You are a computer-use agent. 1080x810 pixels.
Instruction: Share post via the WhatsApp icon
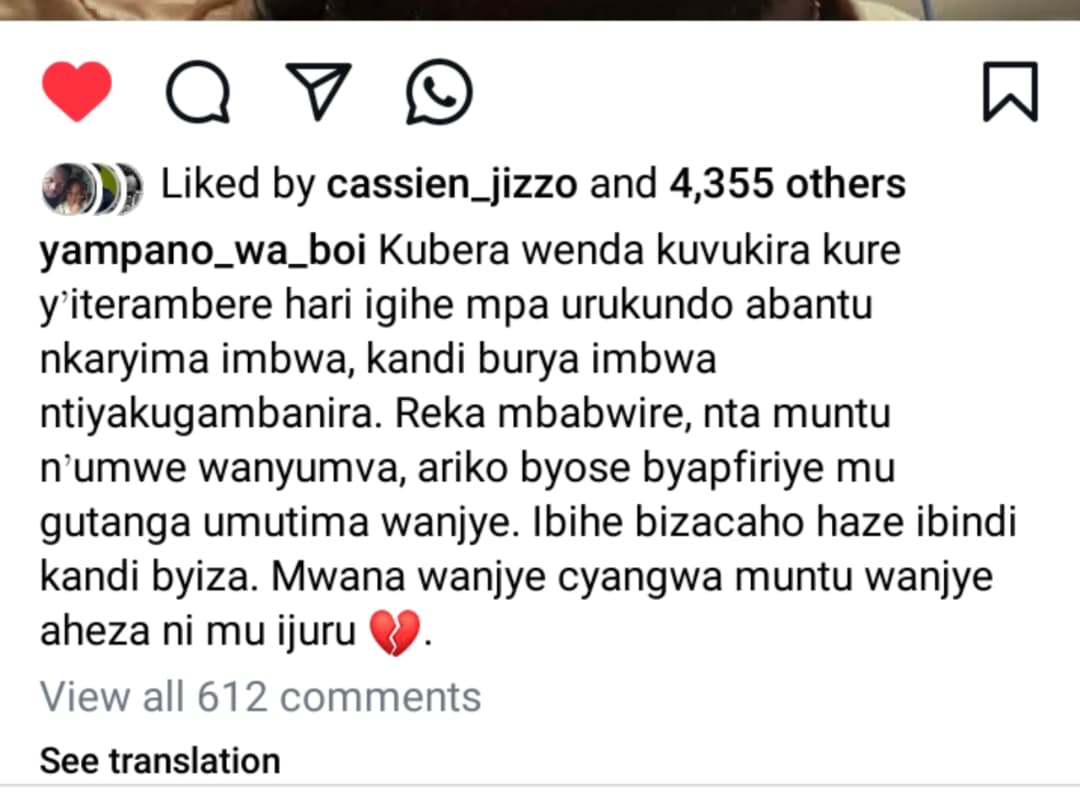click(439, 92)
